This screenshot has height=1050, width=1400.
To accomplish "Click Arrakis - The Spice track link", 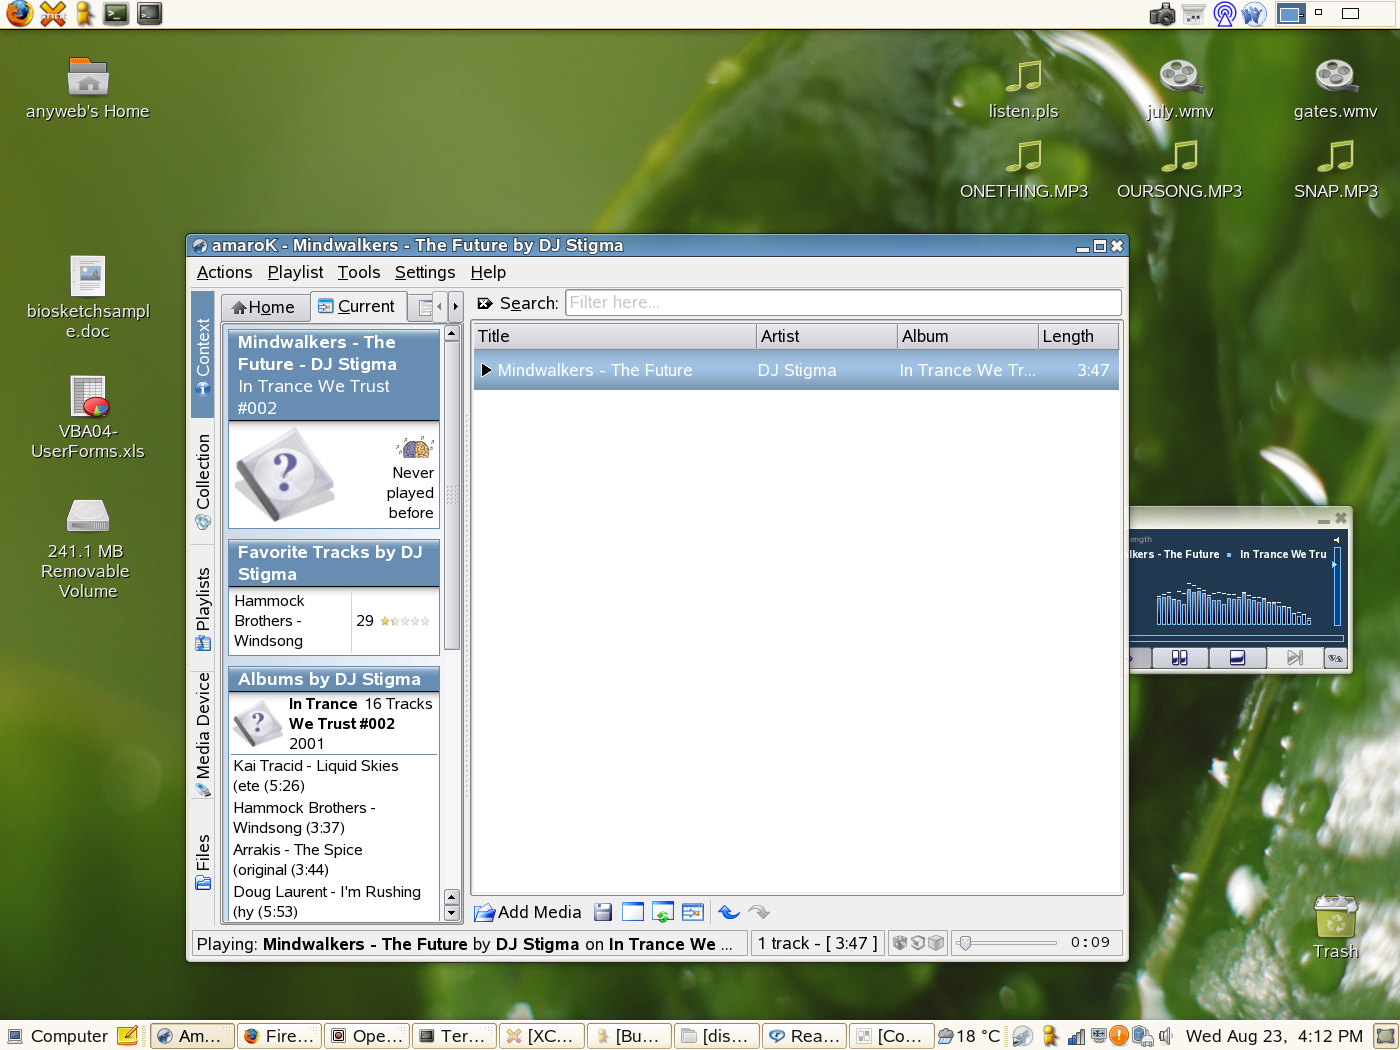I will coord(298,860).
